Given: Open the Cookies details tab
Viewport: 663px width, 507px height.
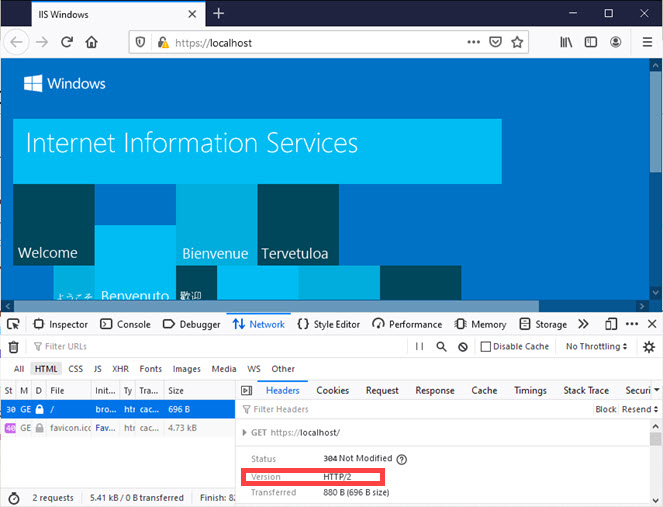Looking at the screenshot, I should (332, 390).
